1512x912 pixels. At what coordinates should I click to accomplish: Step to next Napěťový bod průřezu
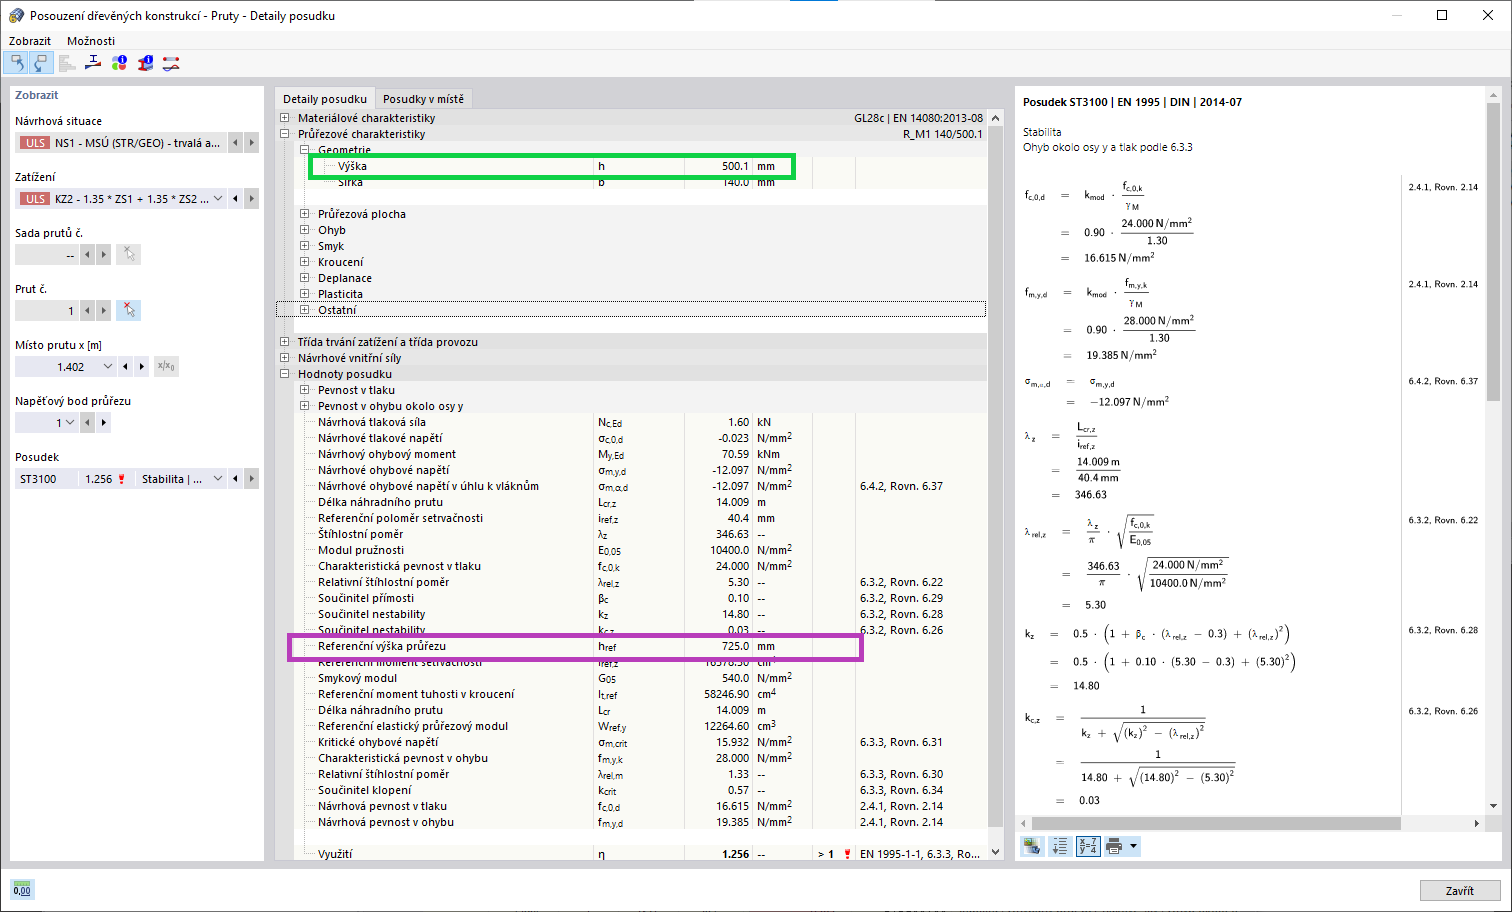tap(104, 422)
